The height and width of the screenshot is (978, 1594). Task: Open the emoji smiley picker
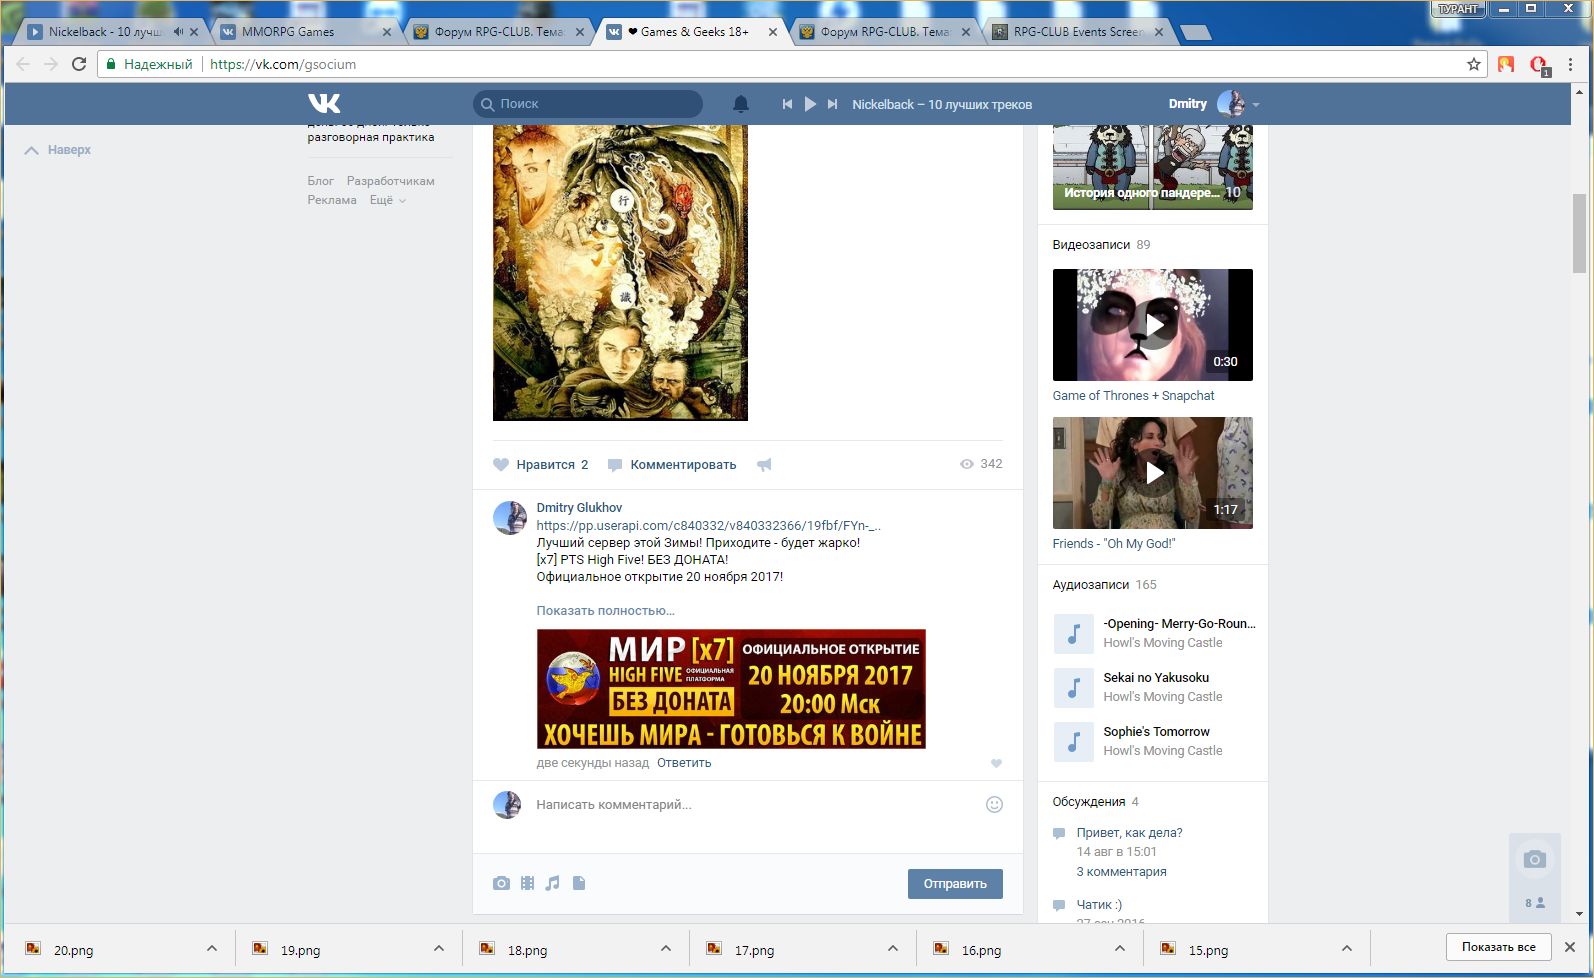(994, 805)
